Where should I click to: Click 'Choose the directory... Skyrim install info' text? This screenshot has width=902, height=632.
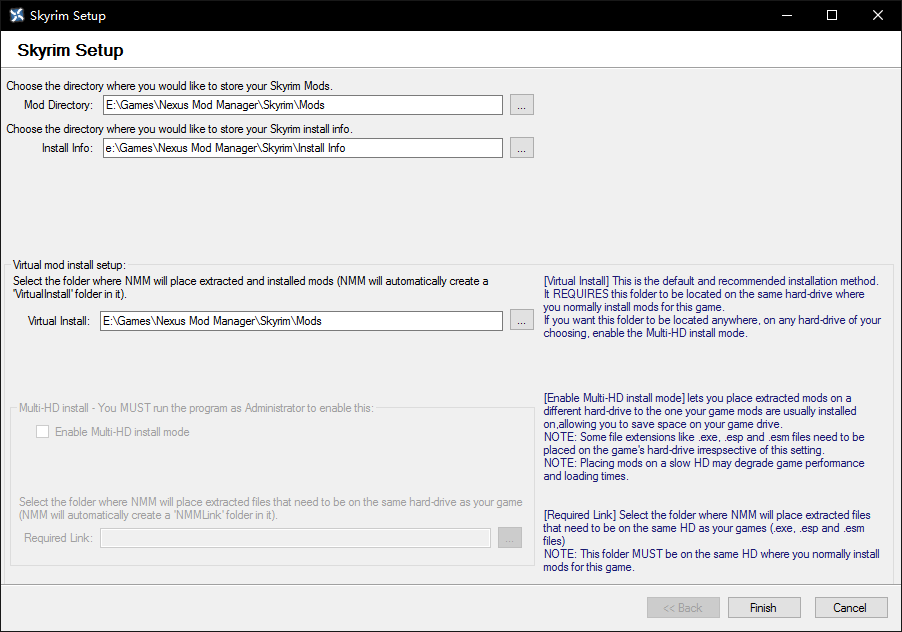click(179, 129)
